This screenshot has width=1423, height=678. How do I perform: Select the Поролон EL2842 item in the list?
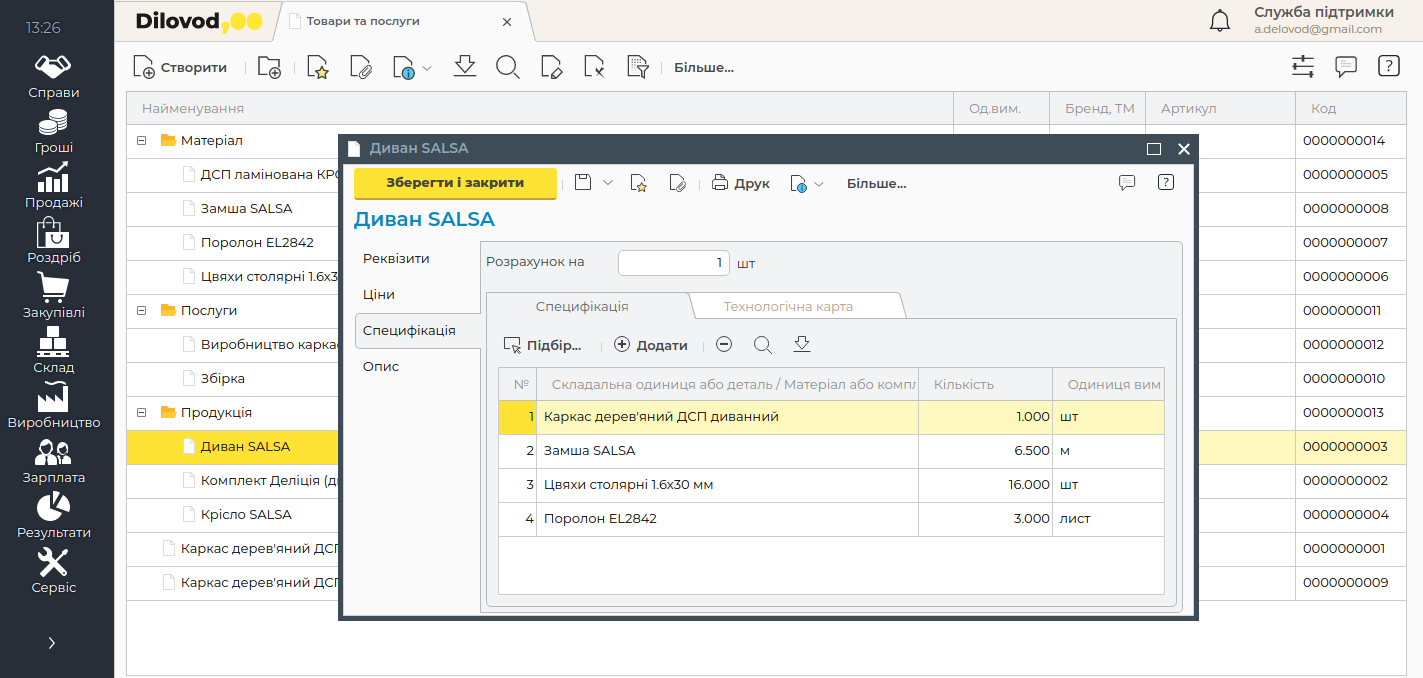point(257,243)
